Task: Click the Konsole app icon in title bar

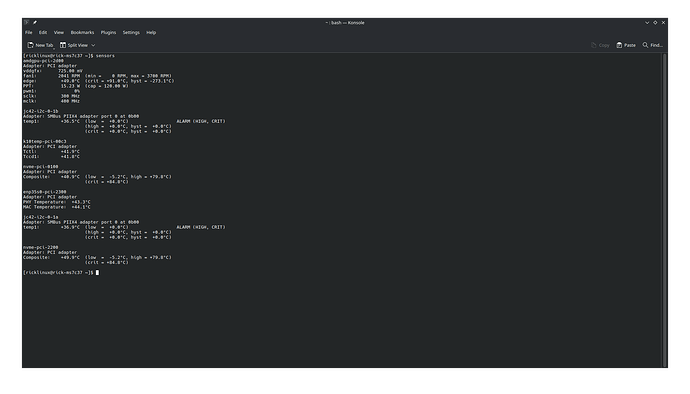Action: pos(27,22)
